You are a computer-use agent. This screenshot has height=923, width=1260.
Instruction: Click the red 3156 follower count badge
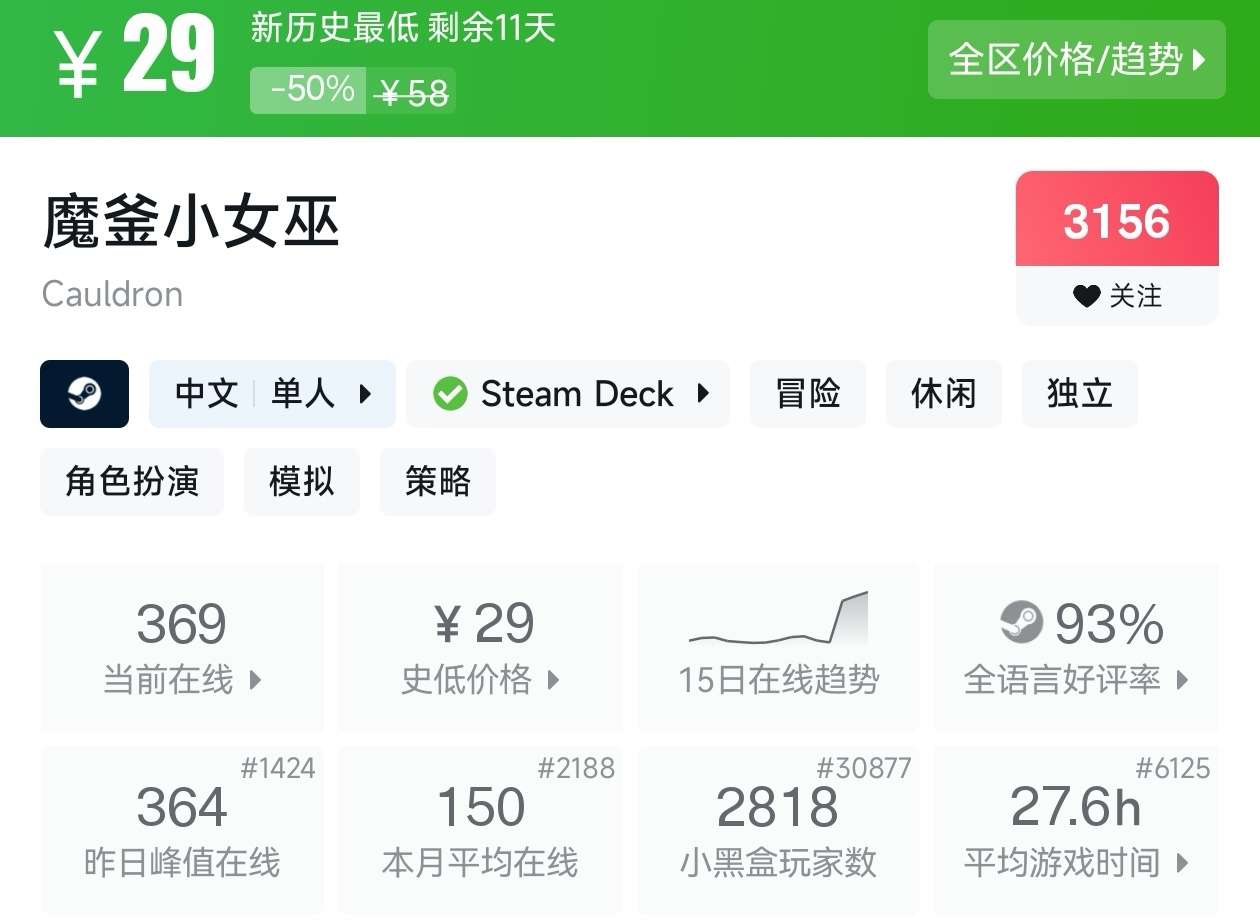pos(1116,220)
